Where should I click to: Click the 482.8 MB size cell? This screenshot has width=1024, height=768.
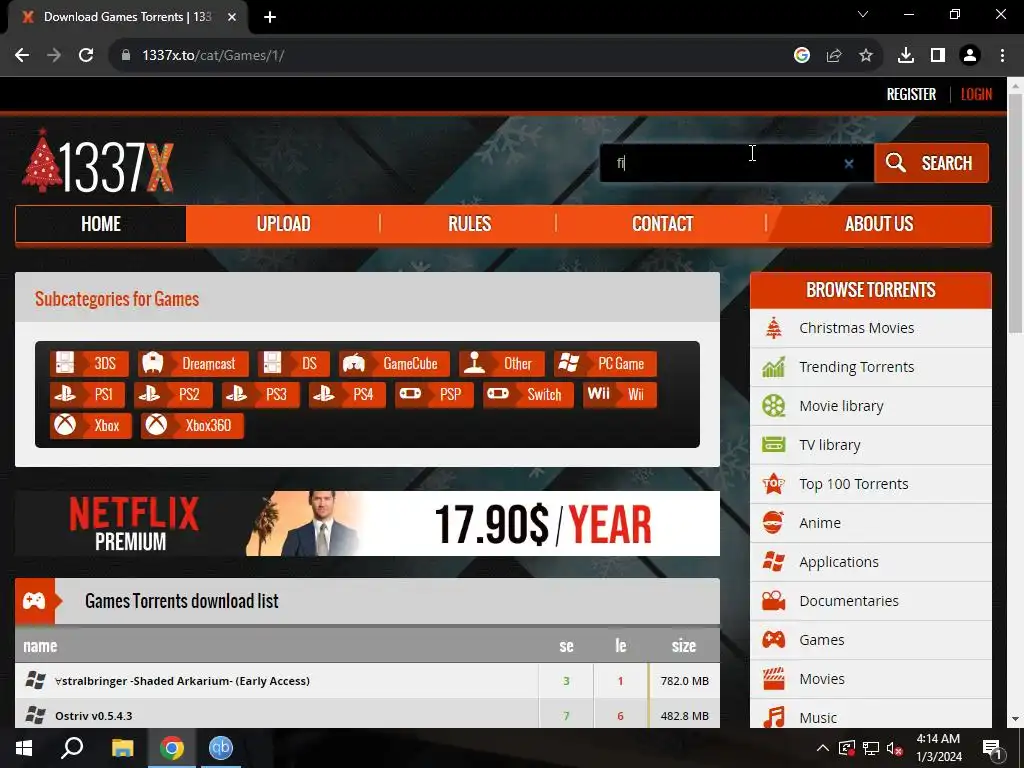coord(684,716)
